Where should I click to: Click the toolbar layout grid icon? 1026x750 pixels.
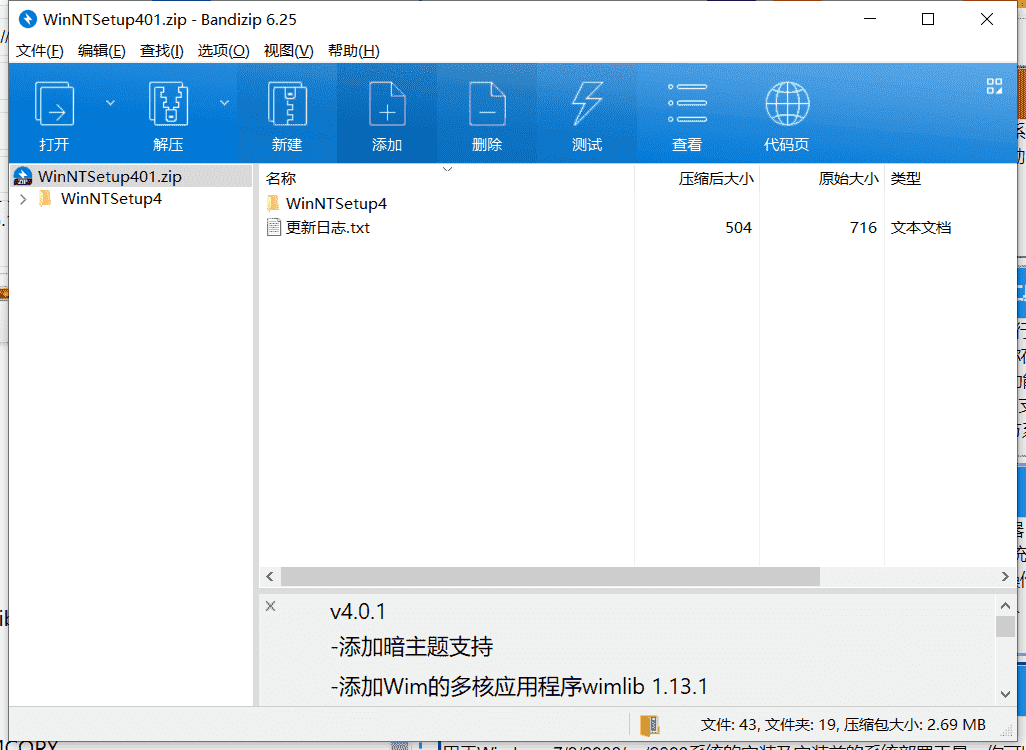(x=994, y=86)
